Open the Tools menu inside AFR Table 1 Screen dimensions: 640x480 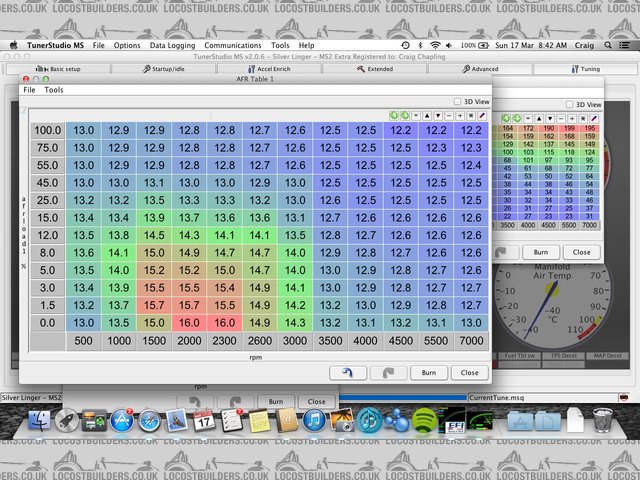53,90
